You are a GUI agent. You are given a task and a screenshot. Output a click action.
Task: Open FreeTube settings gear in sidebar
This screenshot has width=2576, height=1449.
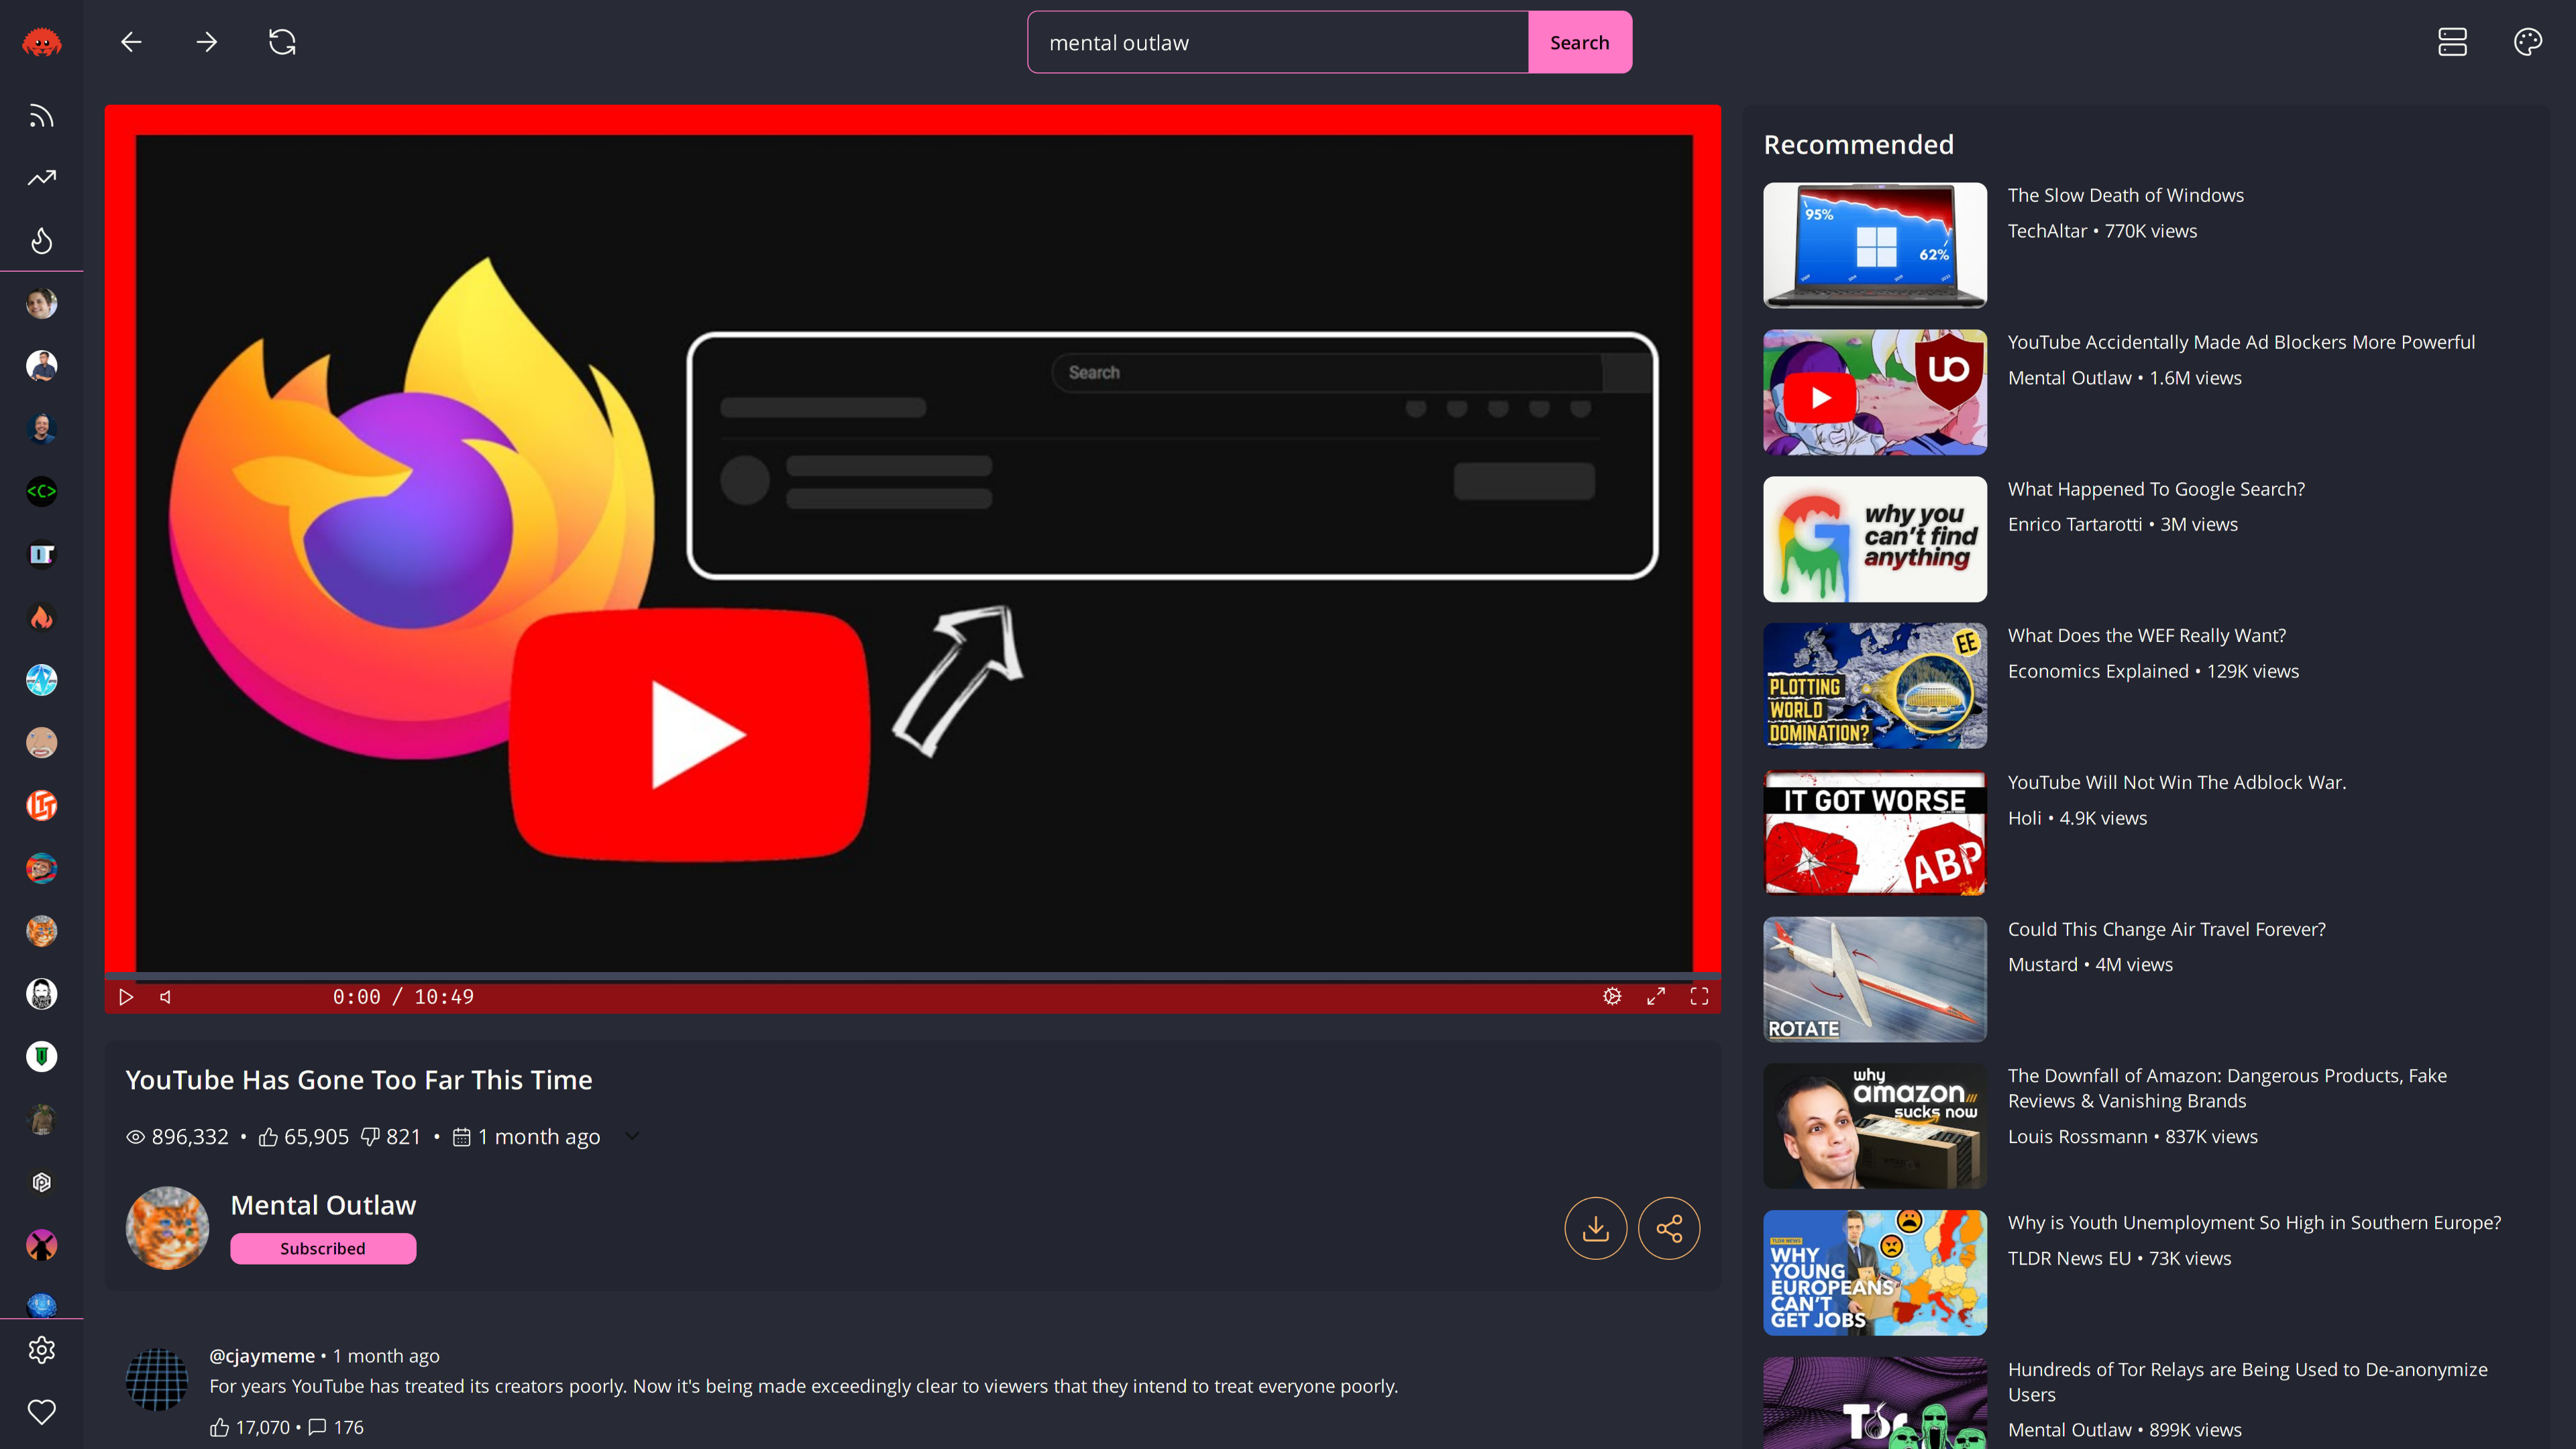[41, 1350]
